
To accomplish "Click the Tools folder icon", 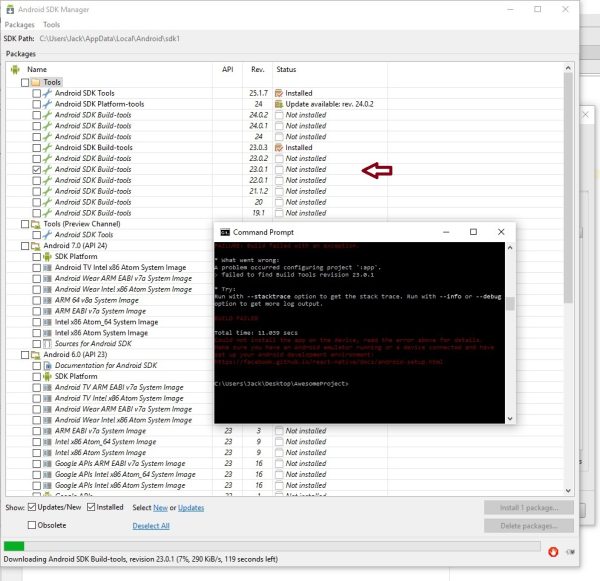I will pos(35,82).
